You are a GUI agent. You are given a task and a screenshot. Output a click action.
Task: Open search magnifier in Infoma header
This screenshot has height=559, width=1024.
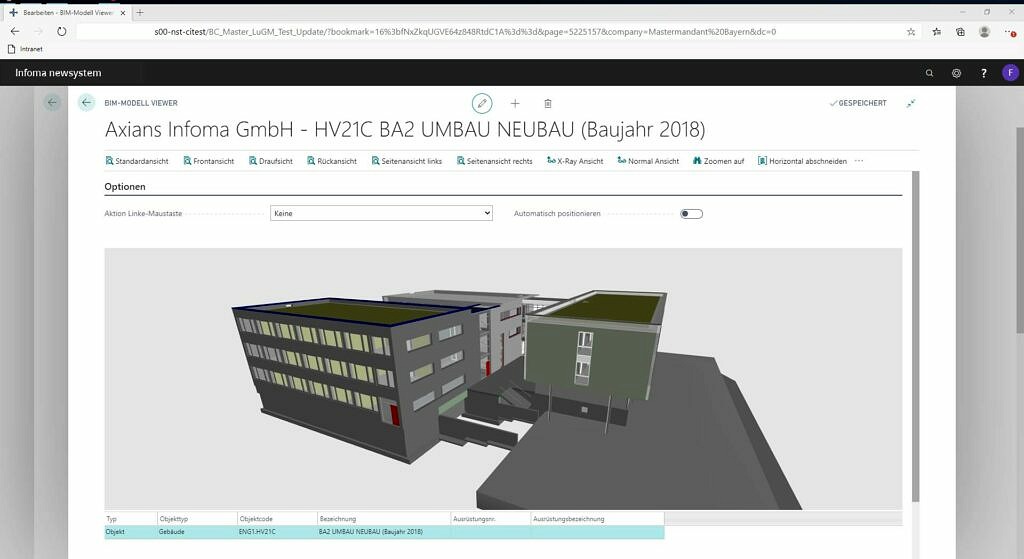(929, 73)
